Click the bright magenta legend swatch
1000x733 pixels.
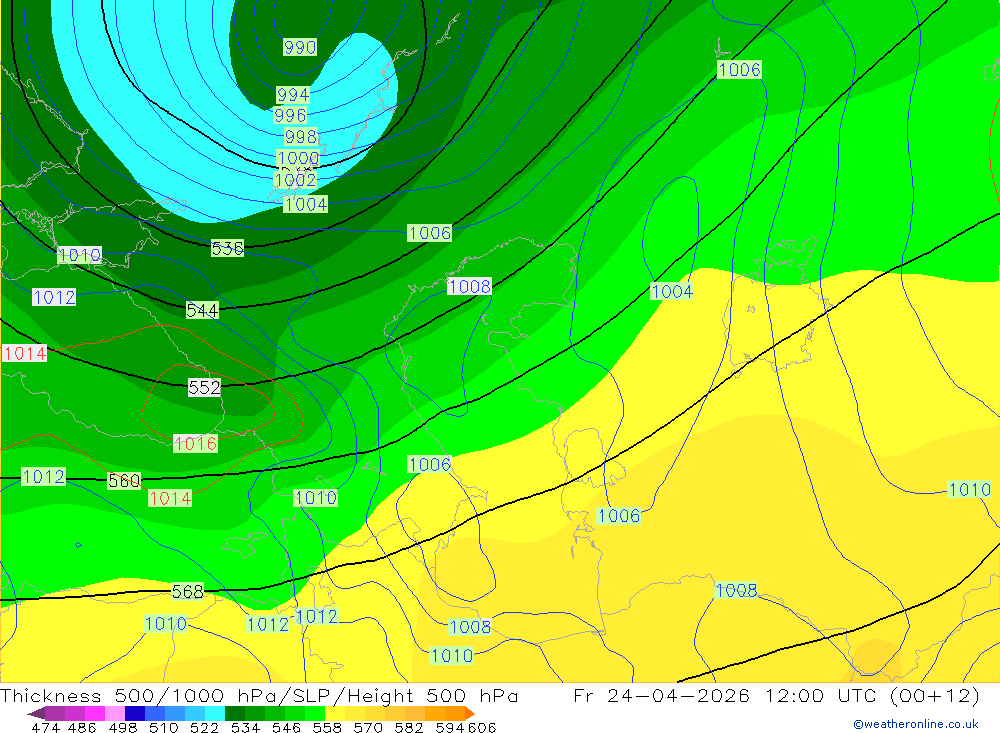[x=95, y=713]
